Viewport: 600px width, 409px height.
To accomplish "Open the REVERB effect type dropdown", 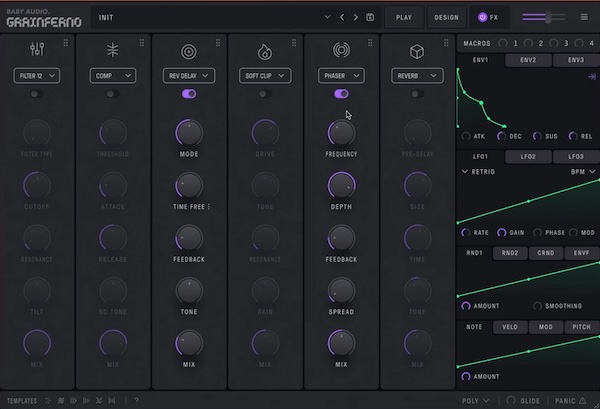I will (x=417, y=76).
